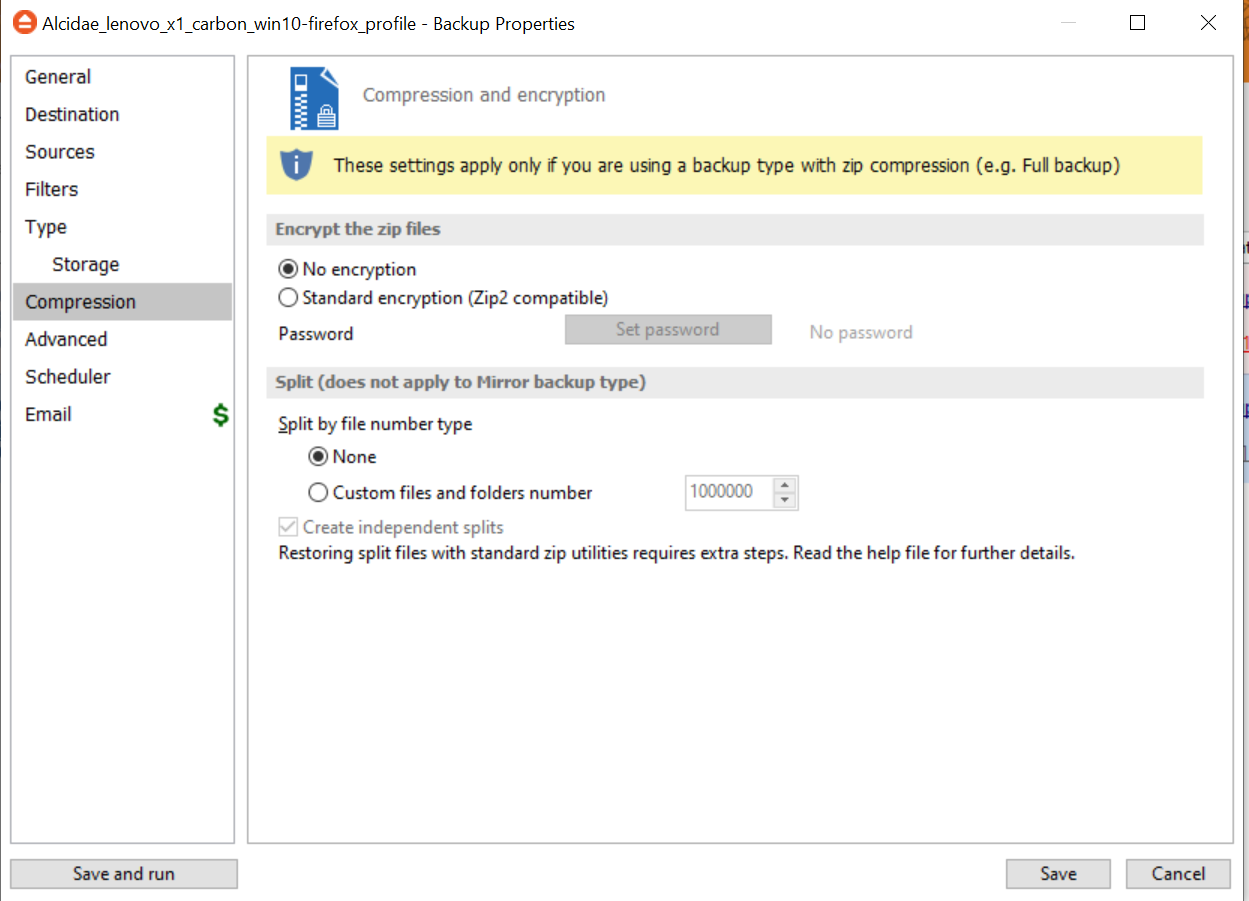Image resolution: width=1249 pixels, height=901 pixels.
Task: Select Custom files and folders number option
Action: tap(319, 493)
